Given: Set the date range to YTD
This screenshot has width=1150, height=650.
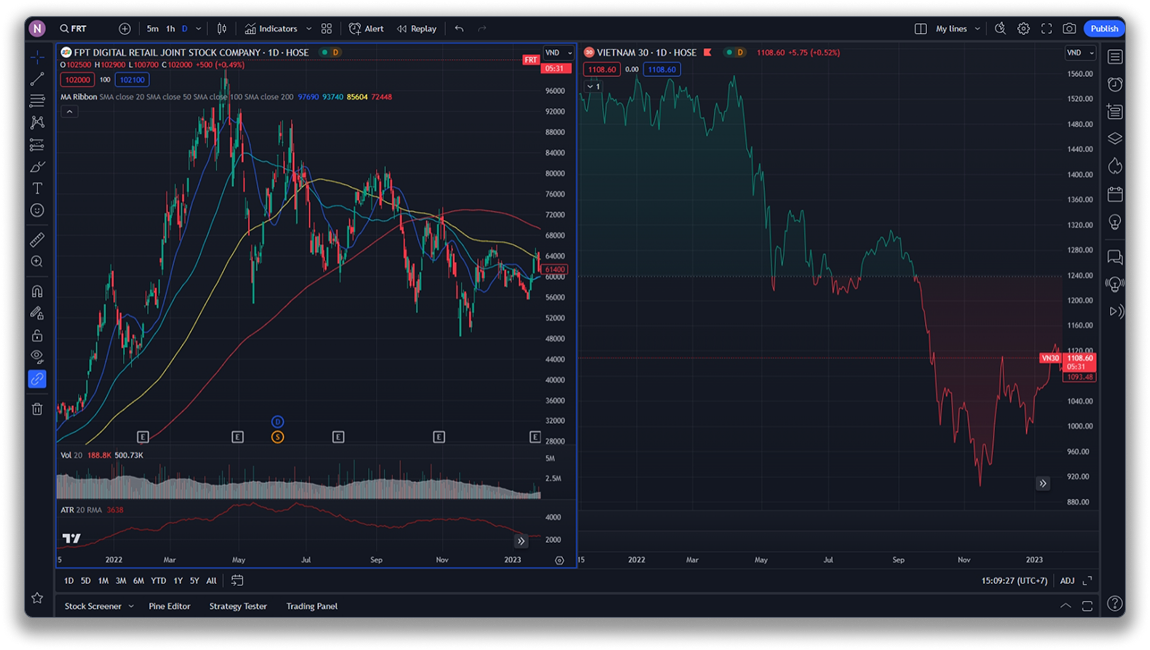Looking at the screenshot, I should [158, 580].
